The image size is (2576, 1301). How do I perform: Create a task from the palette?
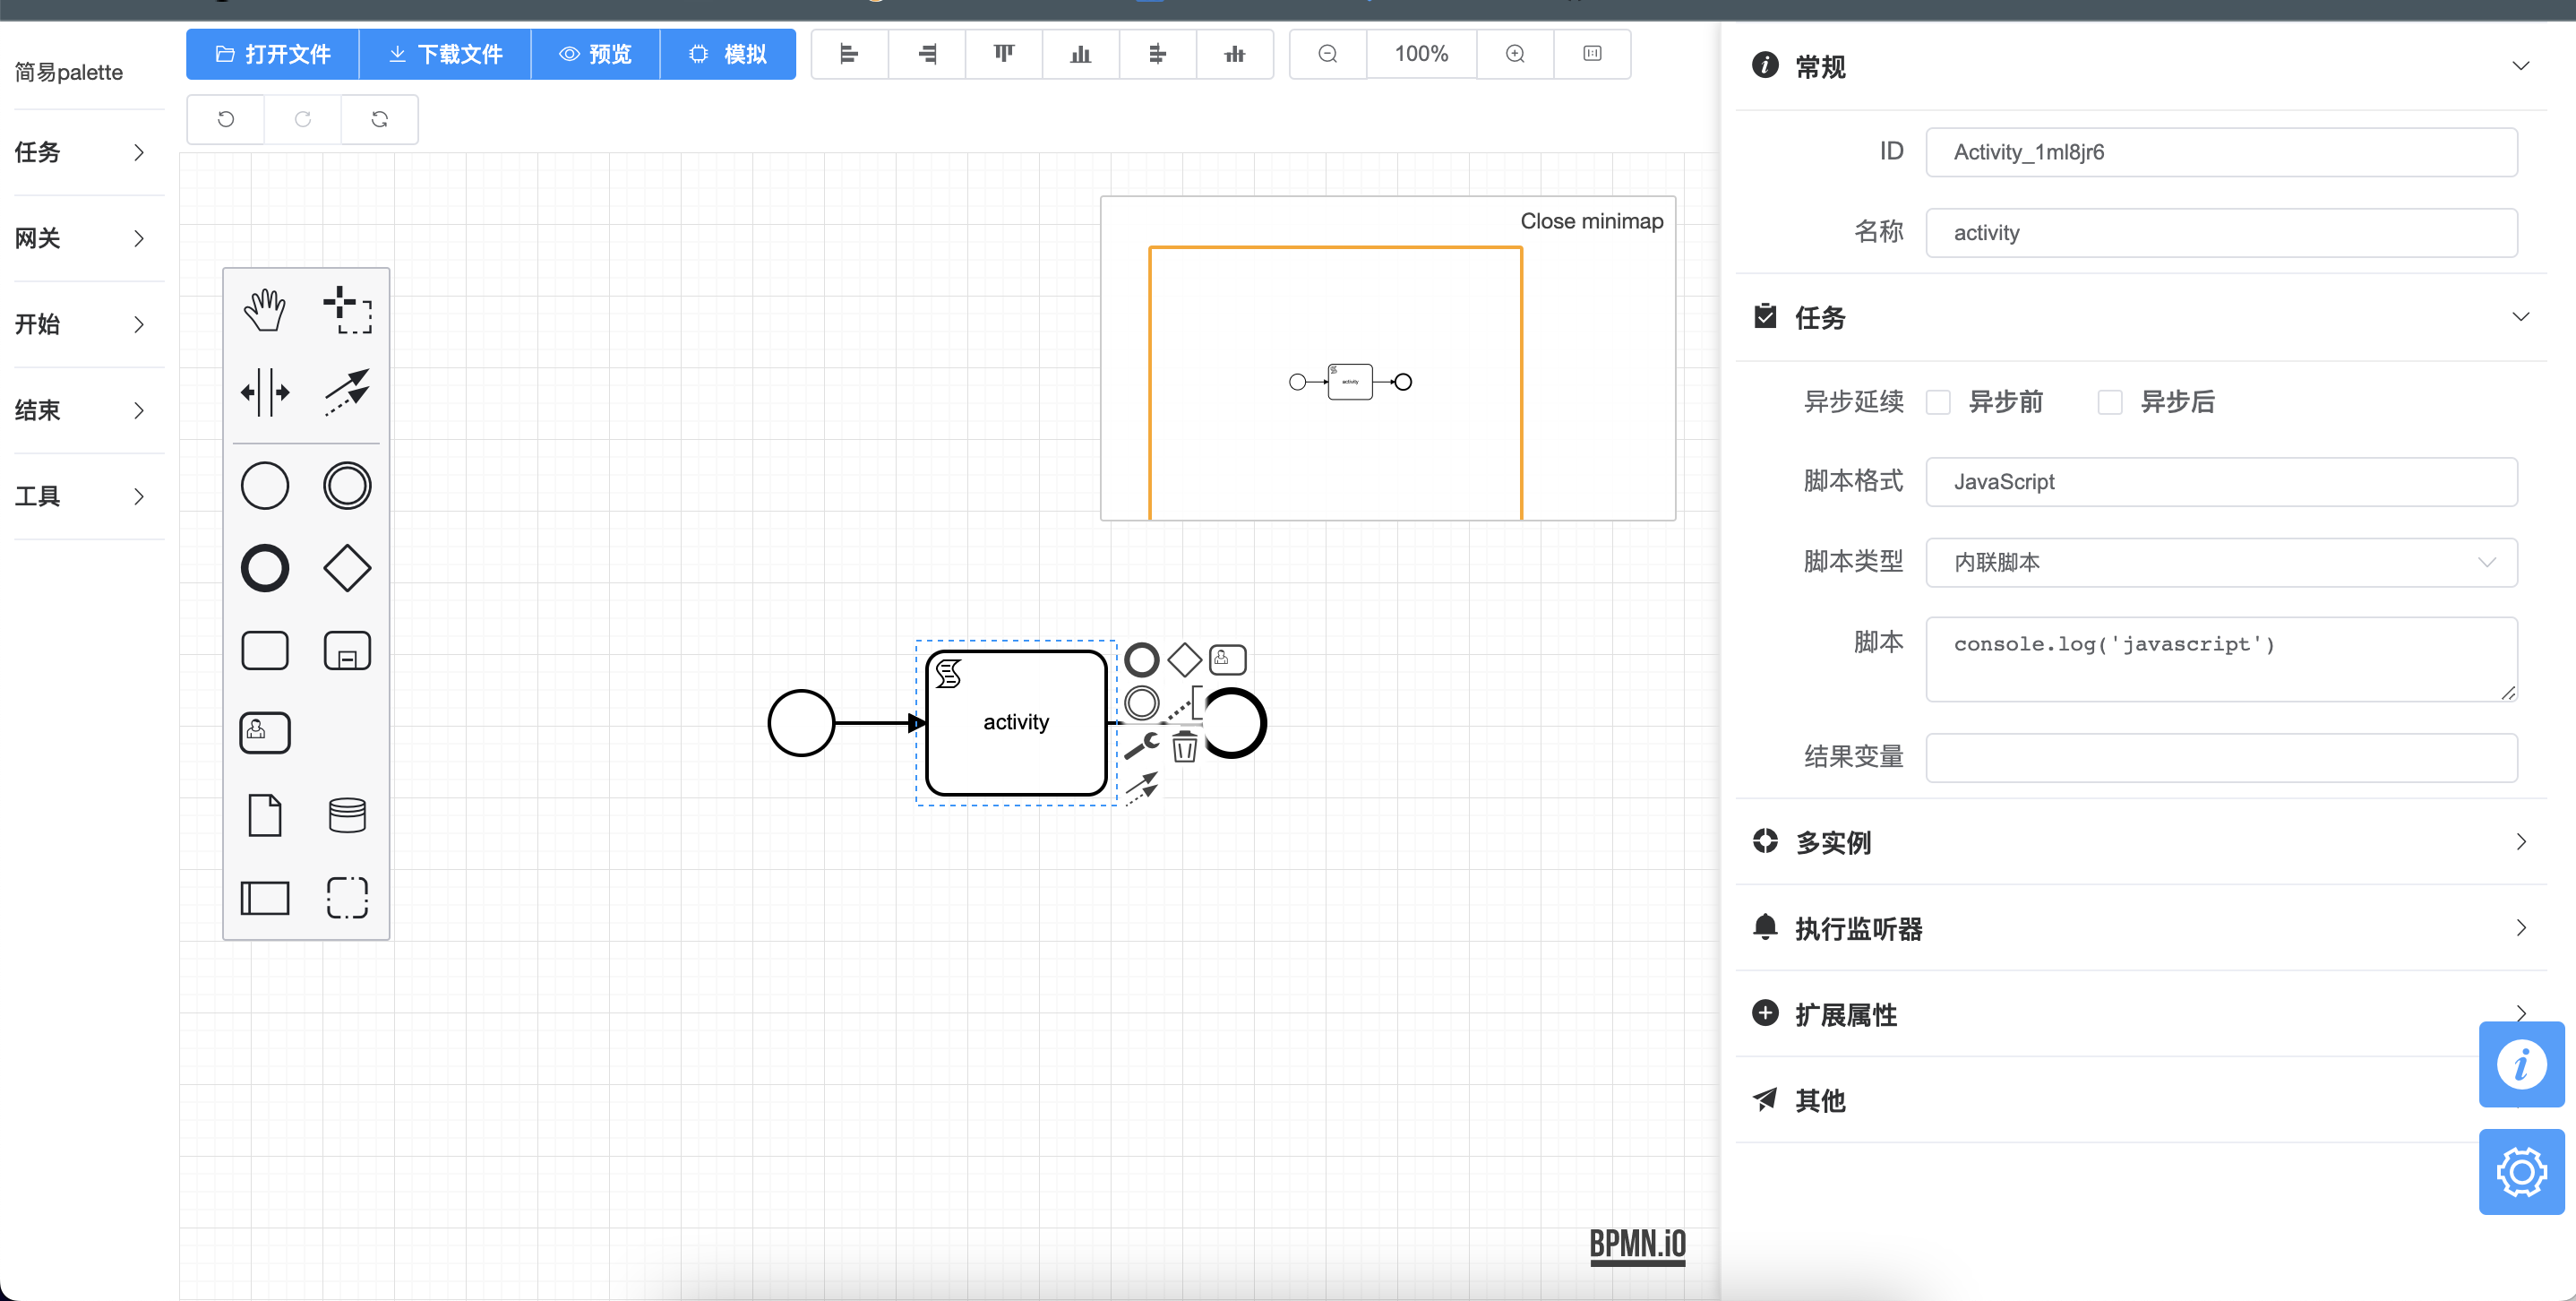coord(265,651)
